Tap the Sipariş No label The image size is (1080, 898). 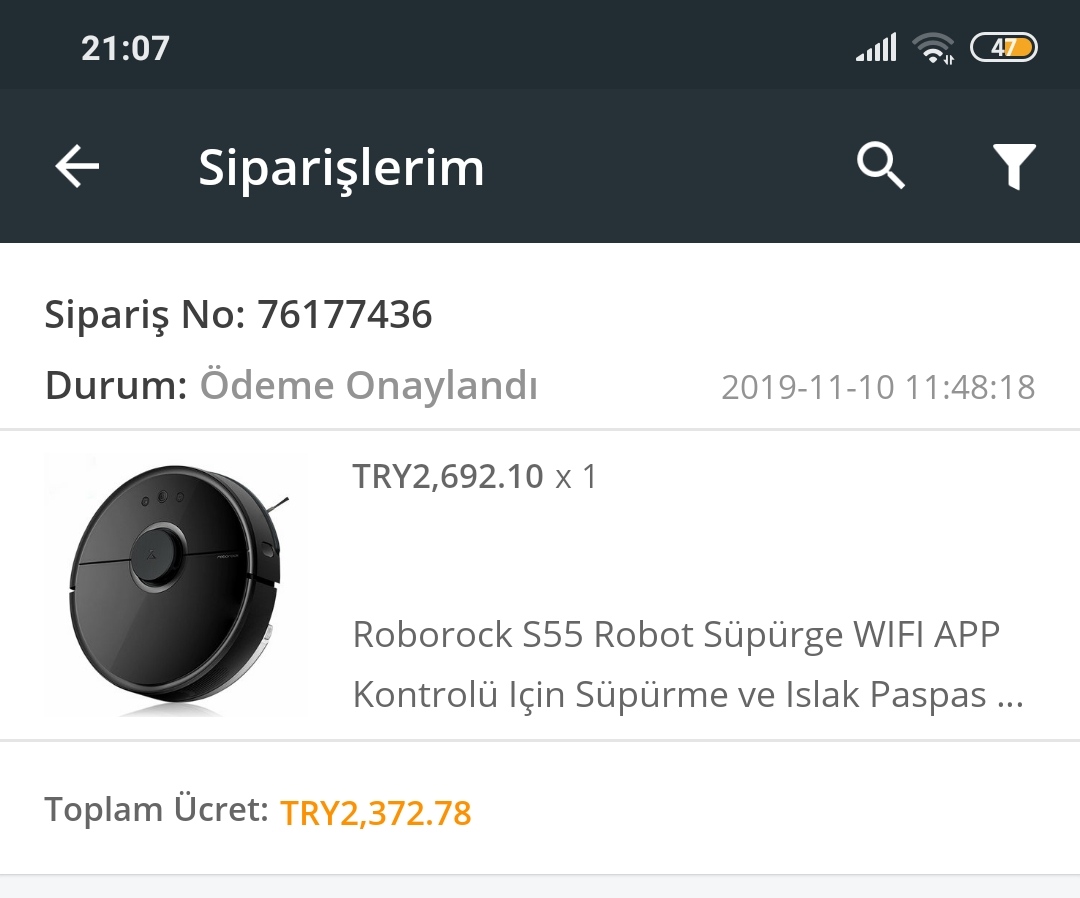pyautogui.click(x=145, y=315)
